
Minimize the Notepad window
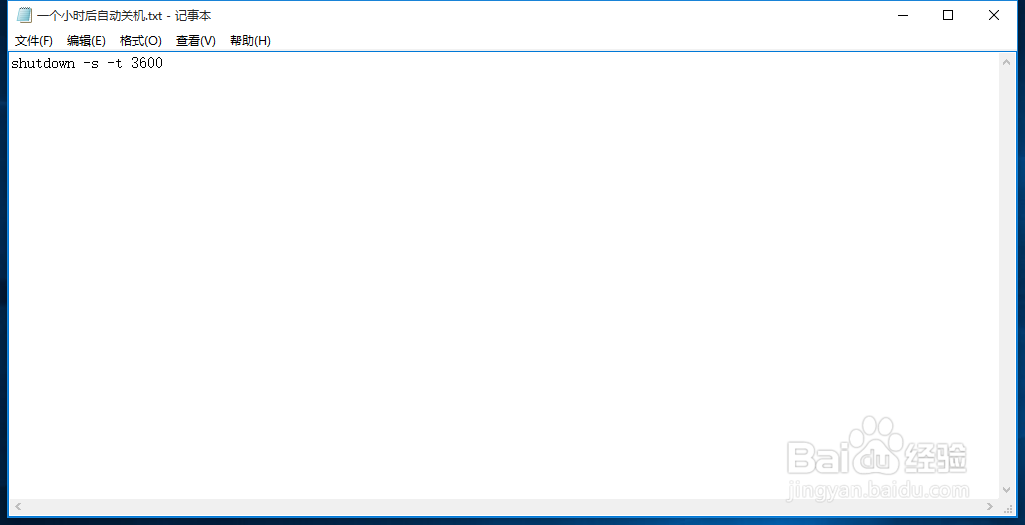pyautogui.click(x=903, y=15)
